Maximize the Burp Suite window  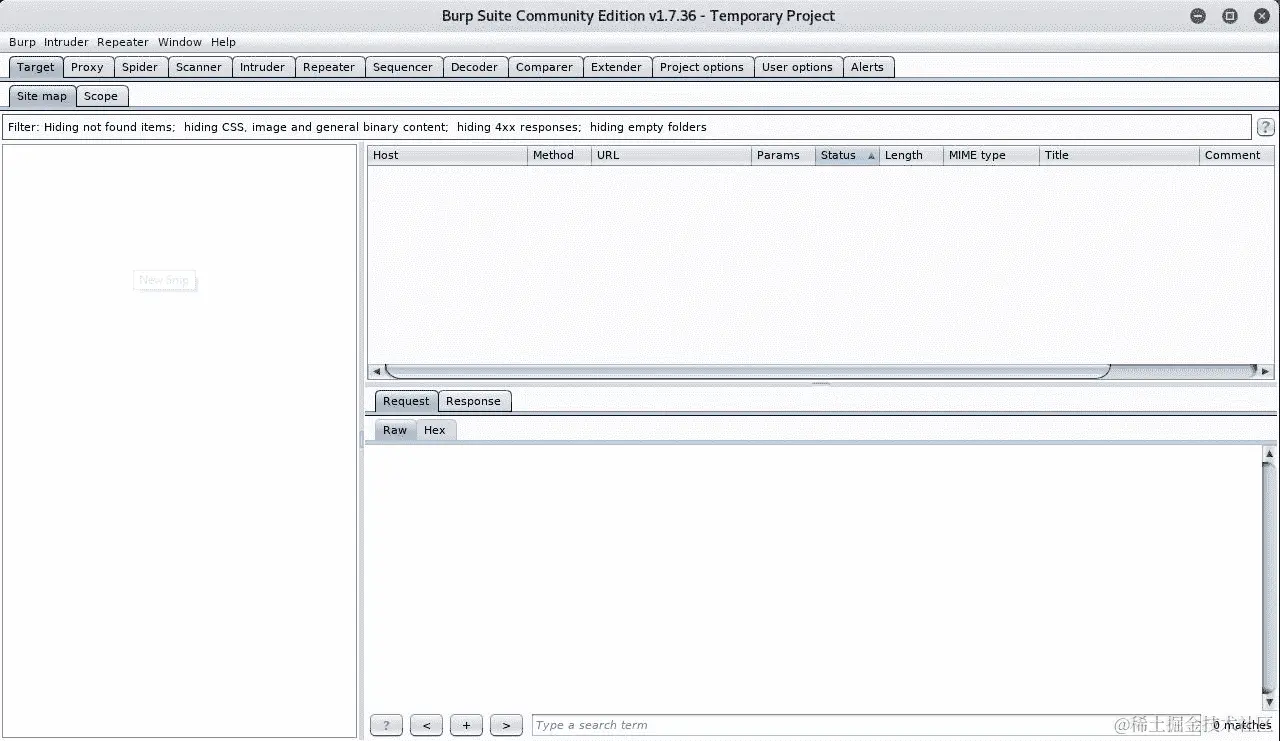[1230, 16]
